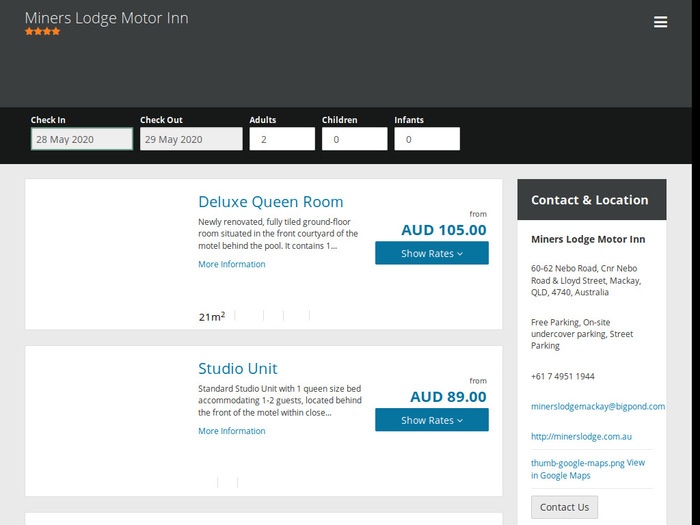Viewport: 700px width, 525px height.
Task: Click the bold Miners Lodge Motor Inn sidebar name
Action: click(x=588, y=239)
